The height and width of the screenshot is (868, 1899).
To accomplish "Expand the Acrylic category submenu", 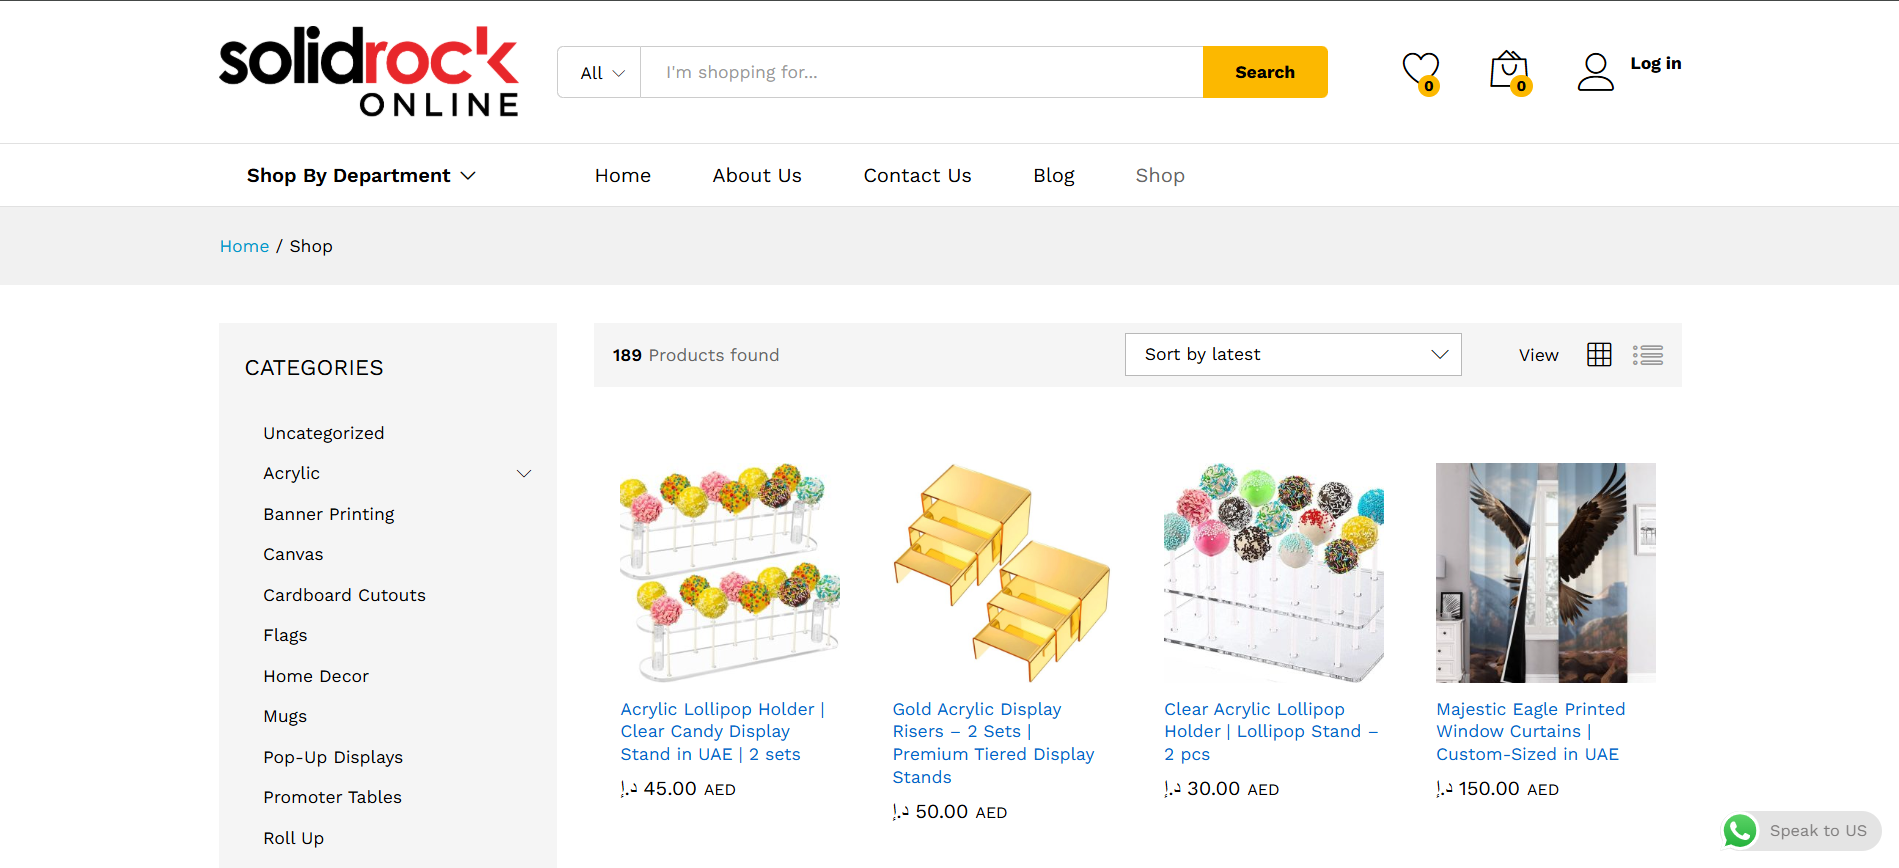I will (x=524, y=474).
